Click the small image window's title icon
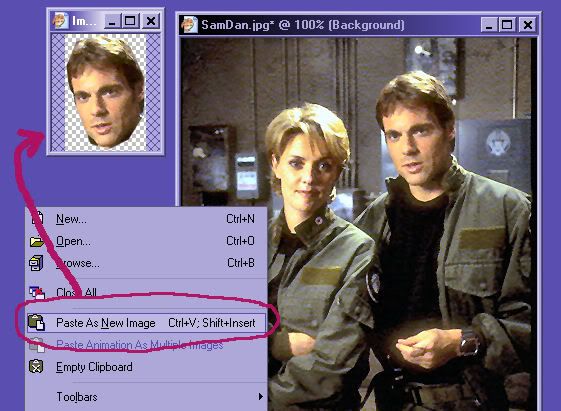This screenshot has width=561, height=411. pyautogui.click(x=60, y=21)
